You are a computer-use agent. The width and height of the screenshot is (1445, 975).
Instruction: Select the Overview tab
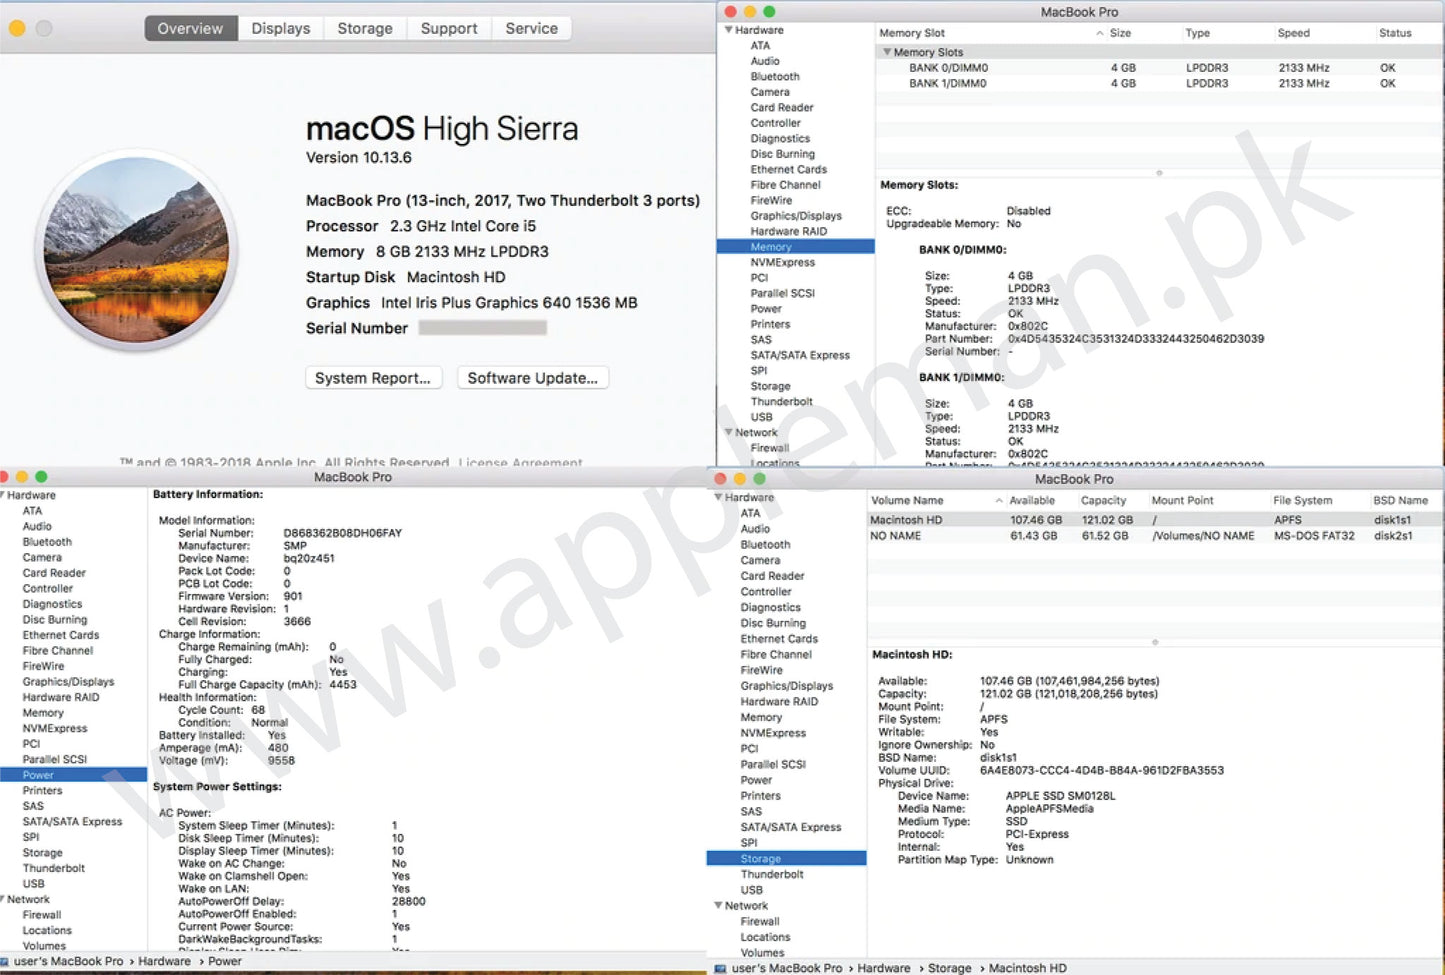coord(190,28)
